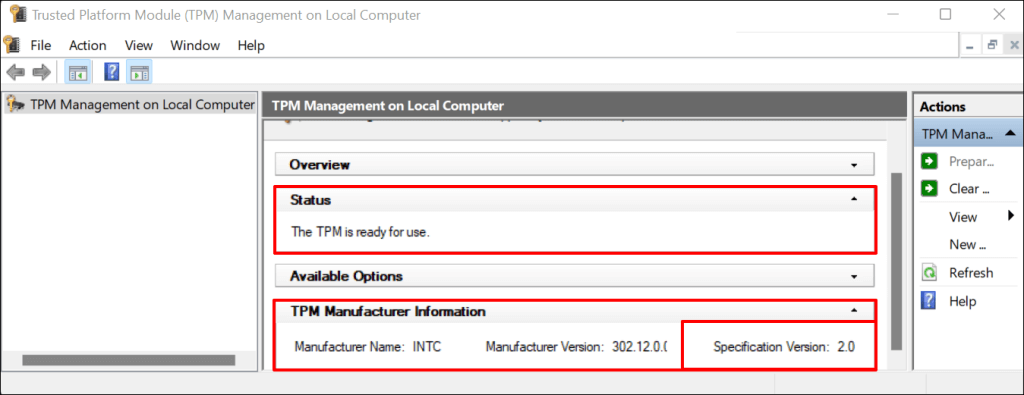Collapse the TPM Management actions group arrow
Screen dimensions: 1024x395
click(x=1010, y=134)
